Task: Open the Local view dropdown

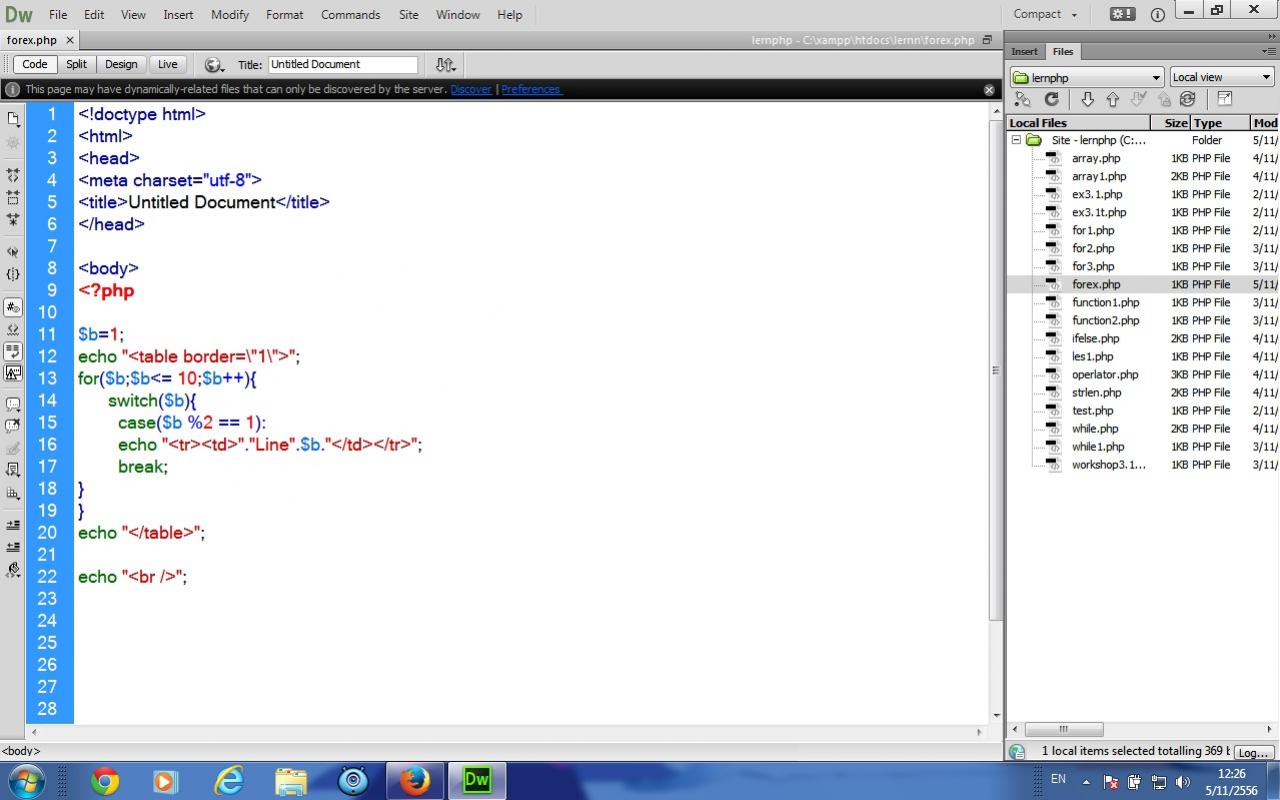Action: [1222, 77]
